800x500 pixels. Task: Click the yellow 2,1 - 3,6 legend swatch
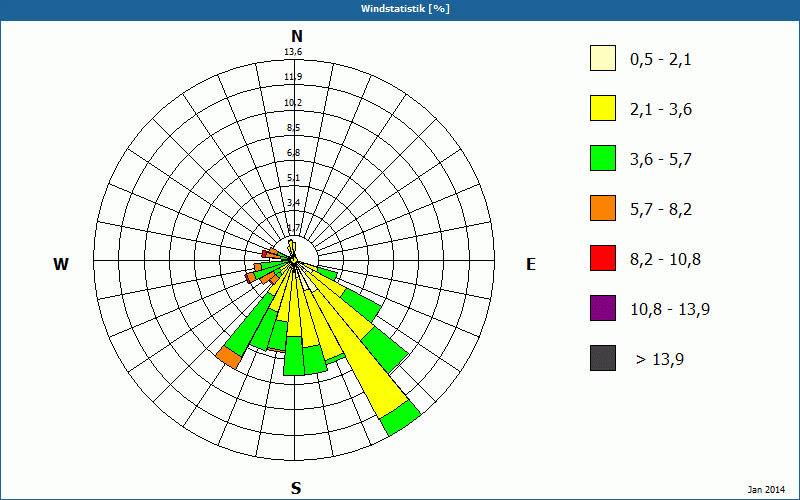(x=603, y=108)
